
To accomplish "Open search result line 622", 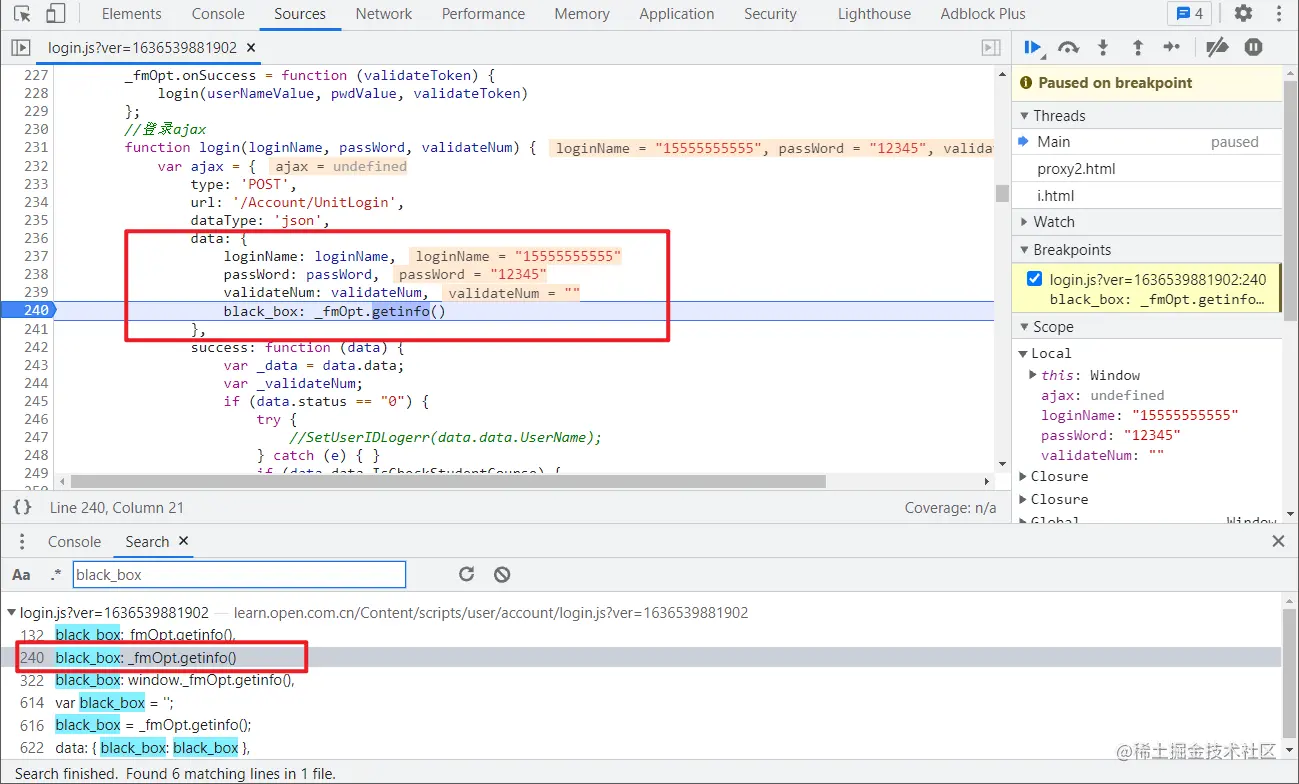I will [x=640, y=748].
